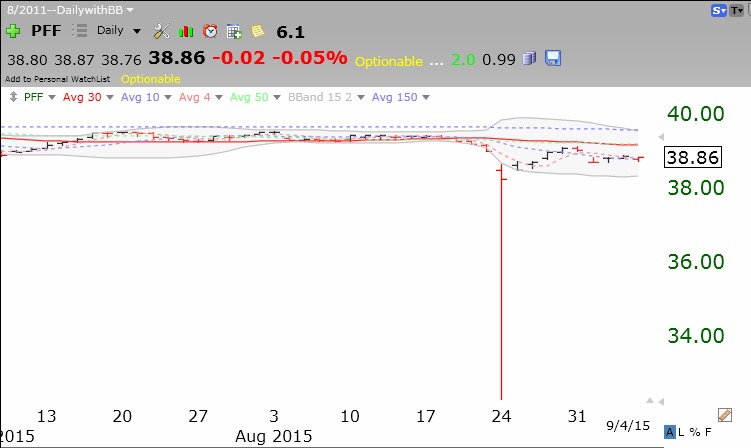This screenshot has width=751, height=448.
Task: Click the red -0.02 change value
Action: click(x=239, y=57)
